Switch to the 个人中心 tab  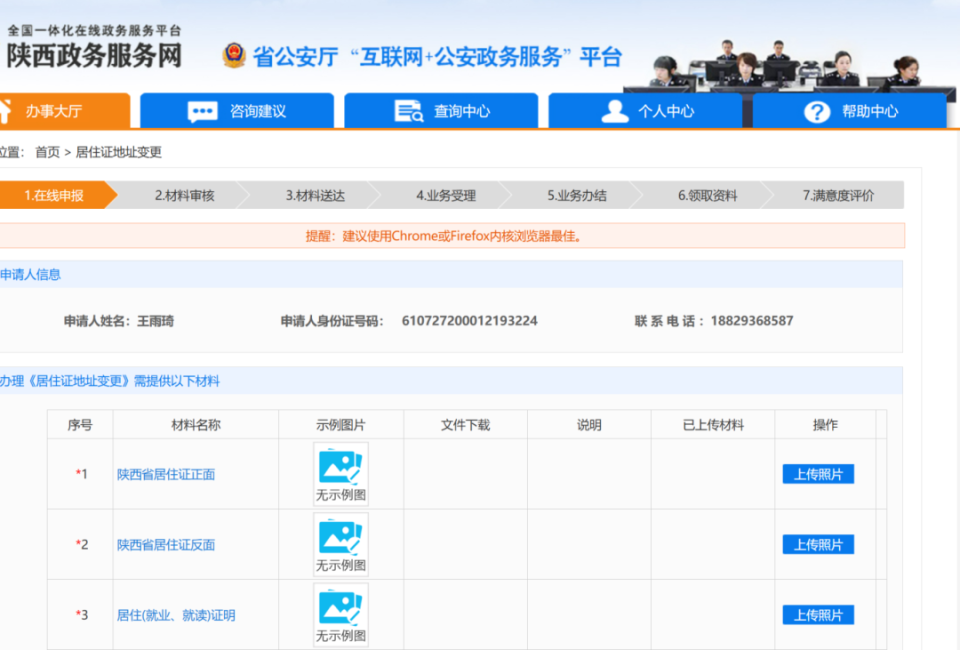coord(645,111)
